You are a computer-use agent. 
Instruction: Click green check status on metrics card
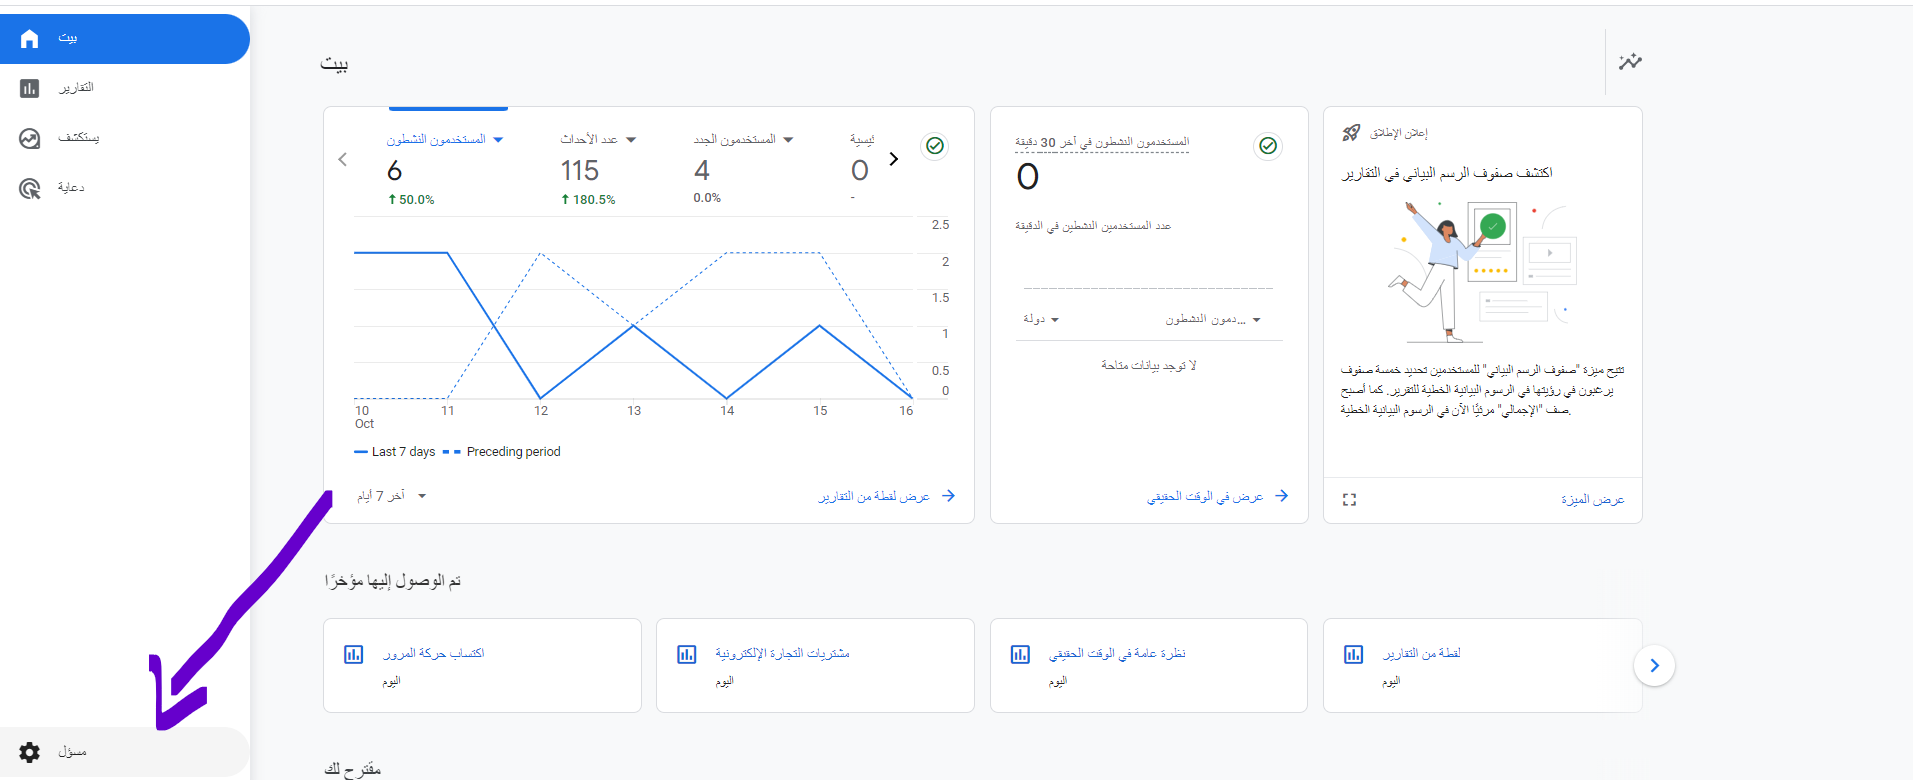(x=935, y=146)
